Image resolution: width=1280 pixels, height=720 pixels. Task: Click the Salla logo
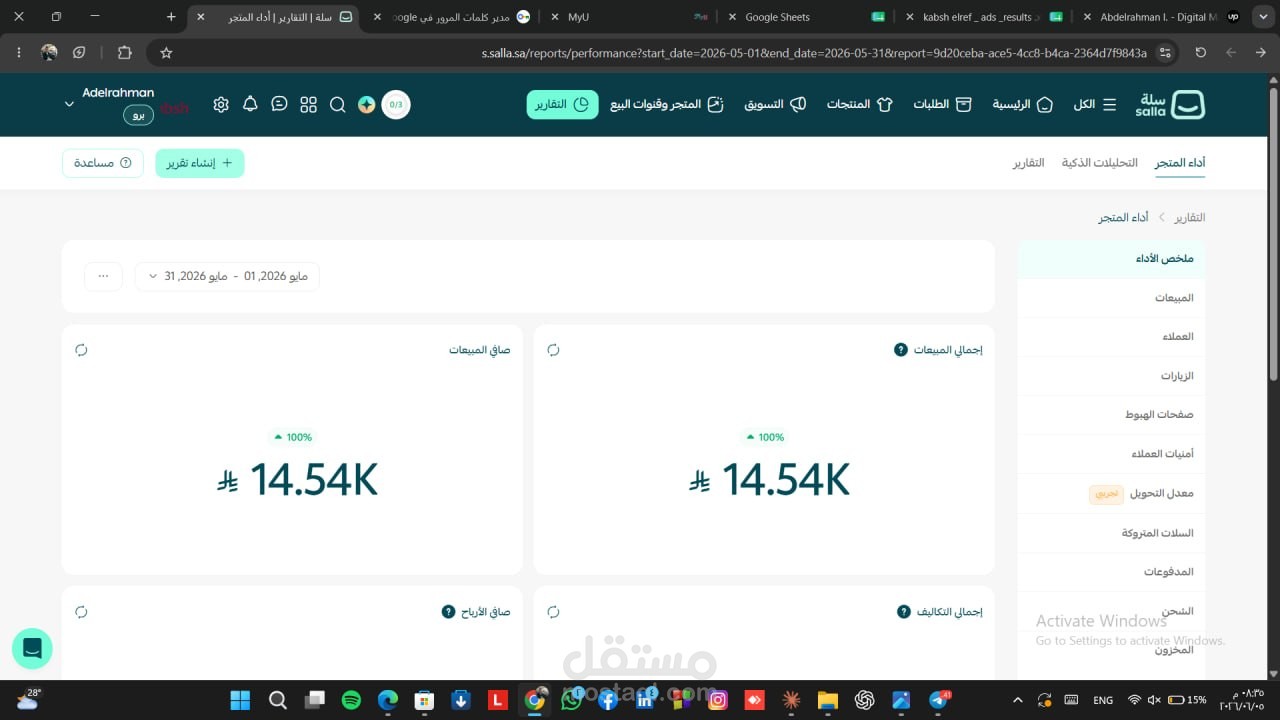coord(1169,104)
